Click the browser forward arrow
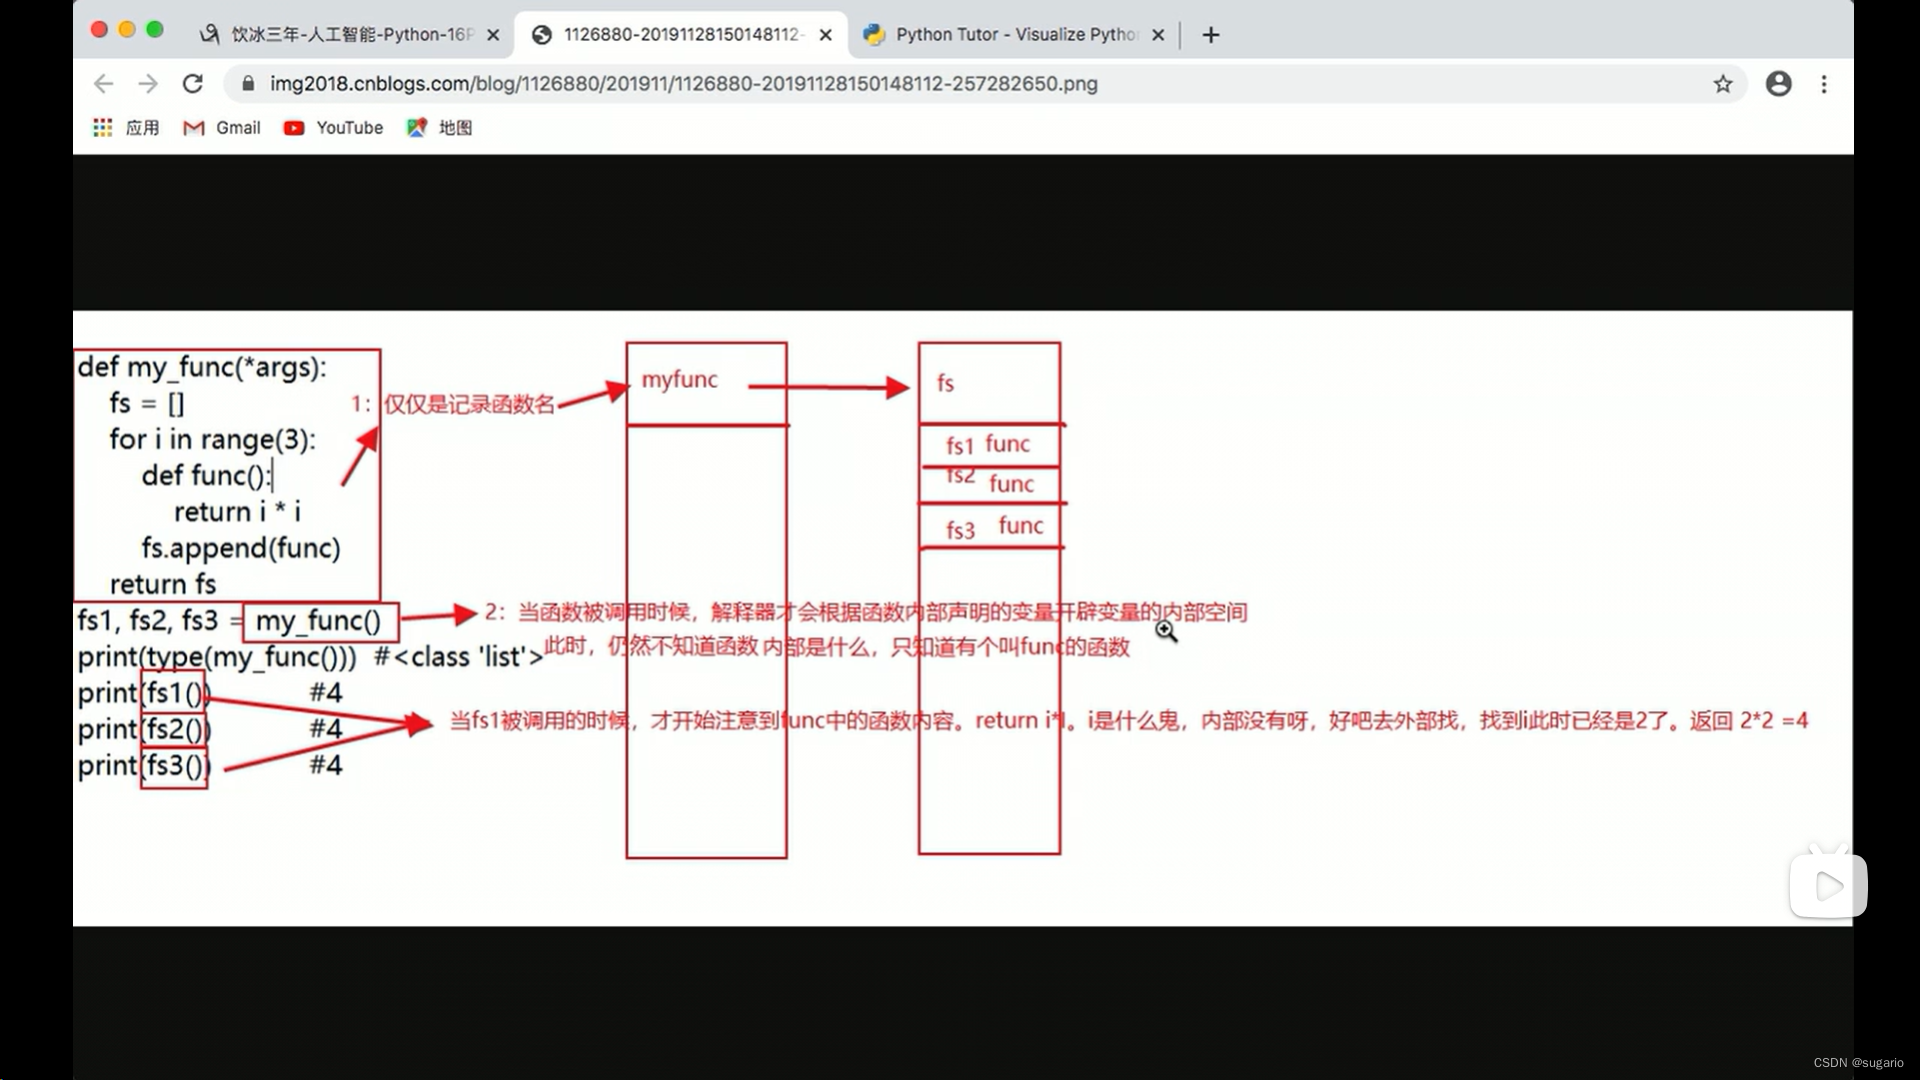 pos(148,84)
